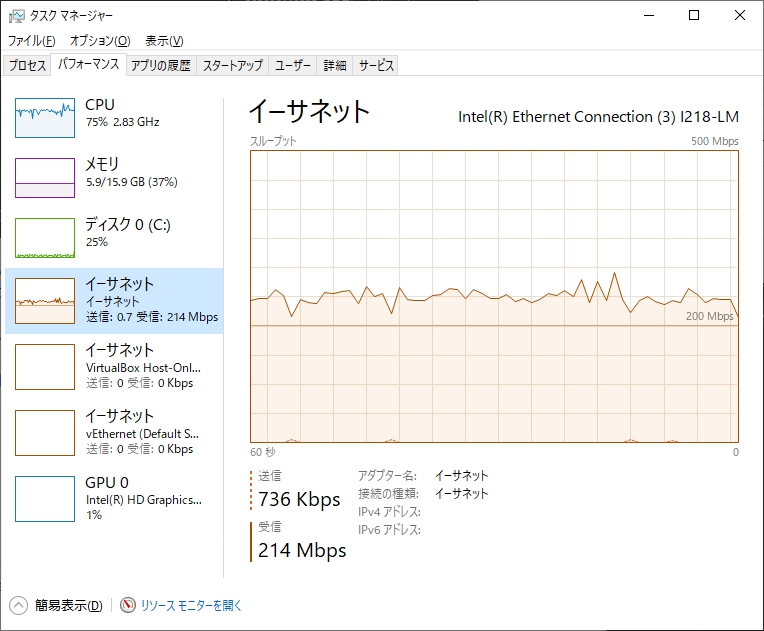This screenshot has height=631, width=764.
Task: Select the メモリ graph thumbnail
Action: click(45, 178)
